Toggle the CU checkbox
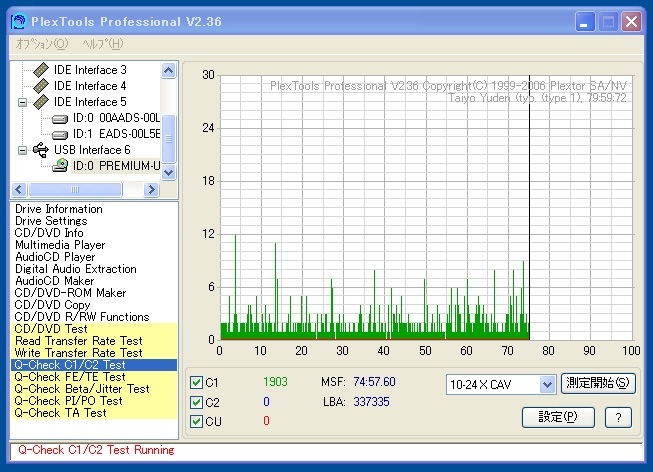Image resolution: width=653 pixels, height=472 pixels. [196, 422]
